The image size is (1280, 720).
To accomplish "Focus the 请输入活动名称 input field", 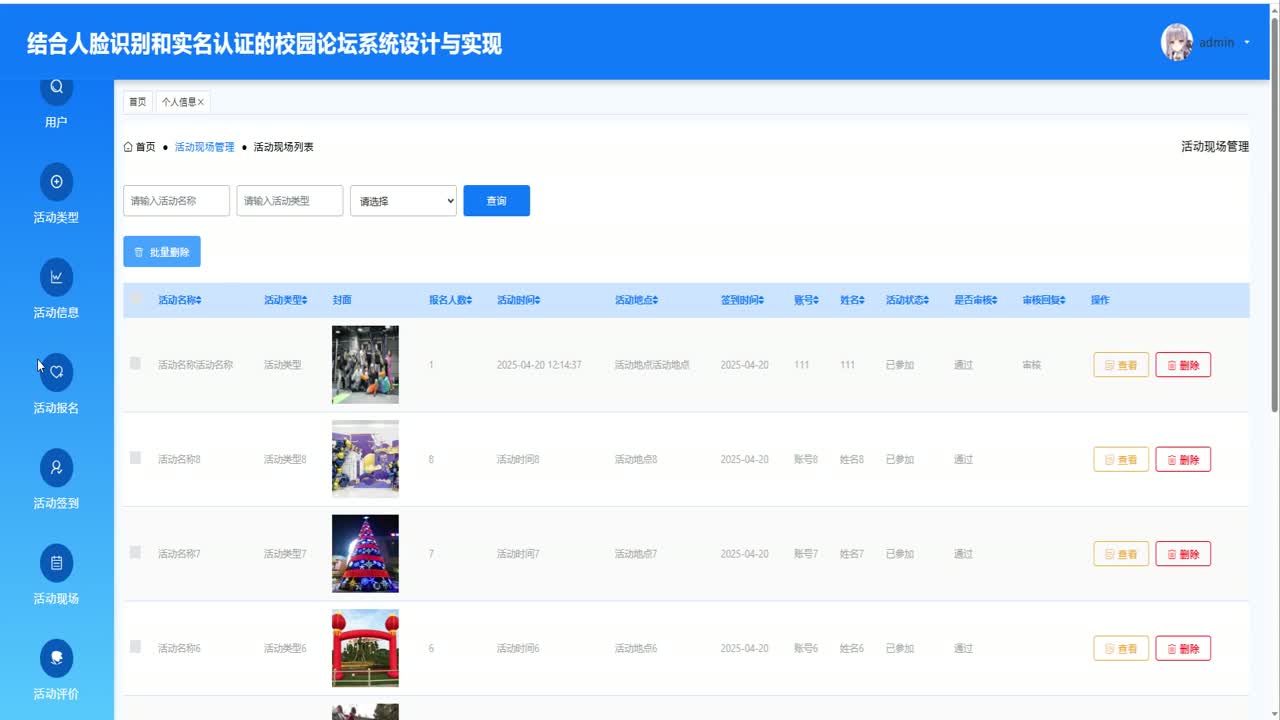I will click(x=176, y=201).
